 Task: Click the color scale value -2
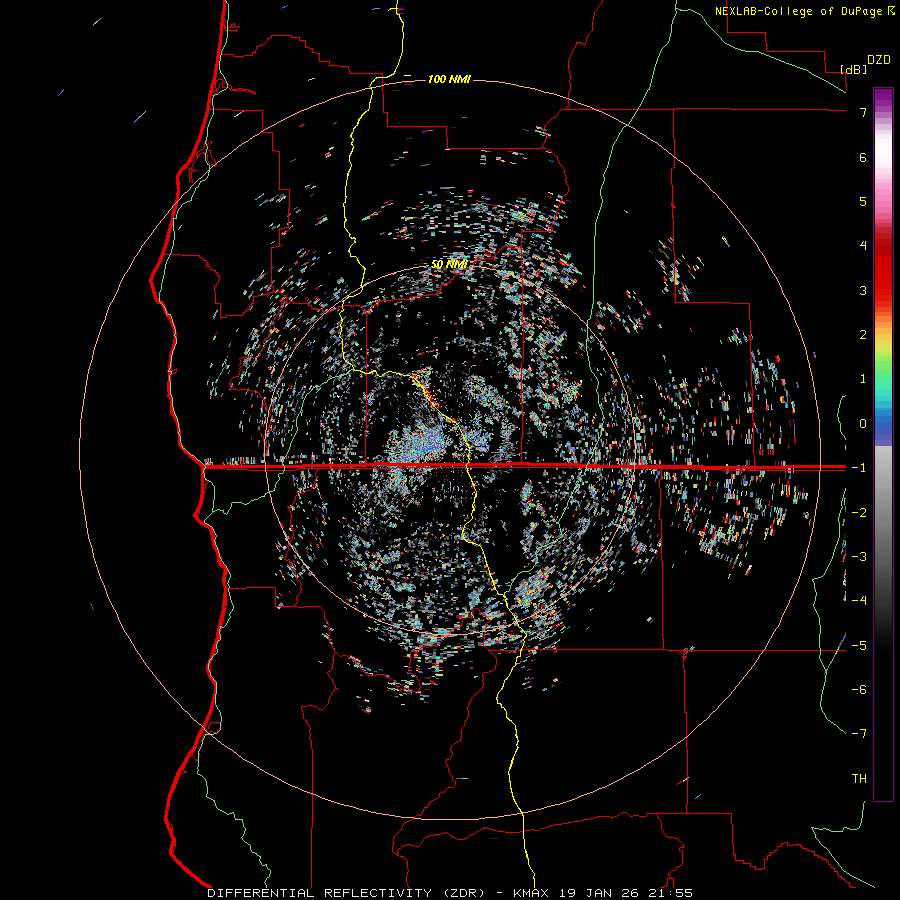[859, 513]
